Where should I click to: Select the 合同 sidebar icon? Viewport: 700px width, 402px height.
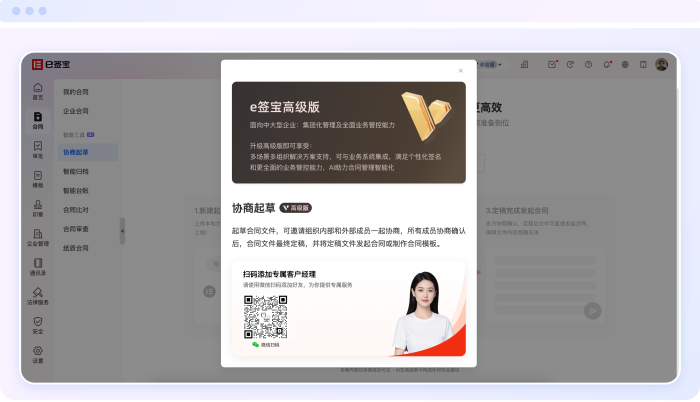pos(38,121)
